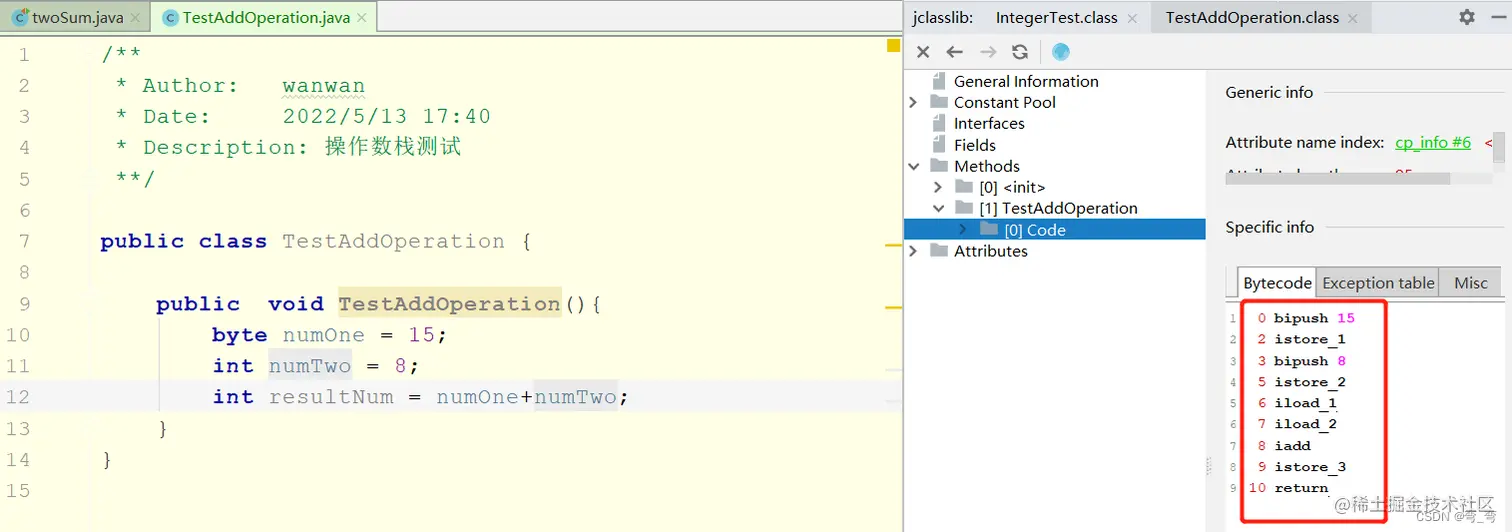Screen dimensions: 1512x532
Task: Click the 'return' bytecode instruction
Action: (x=1301, y=488)
